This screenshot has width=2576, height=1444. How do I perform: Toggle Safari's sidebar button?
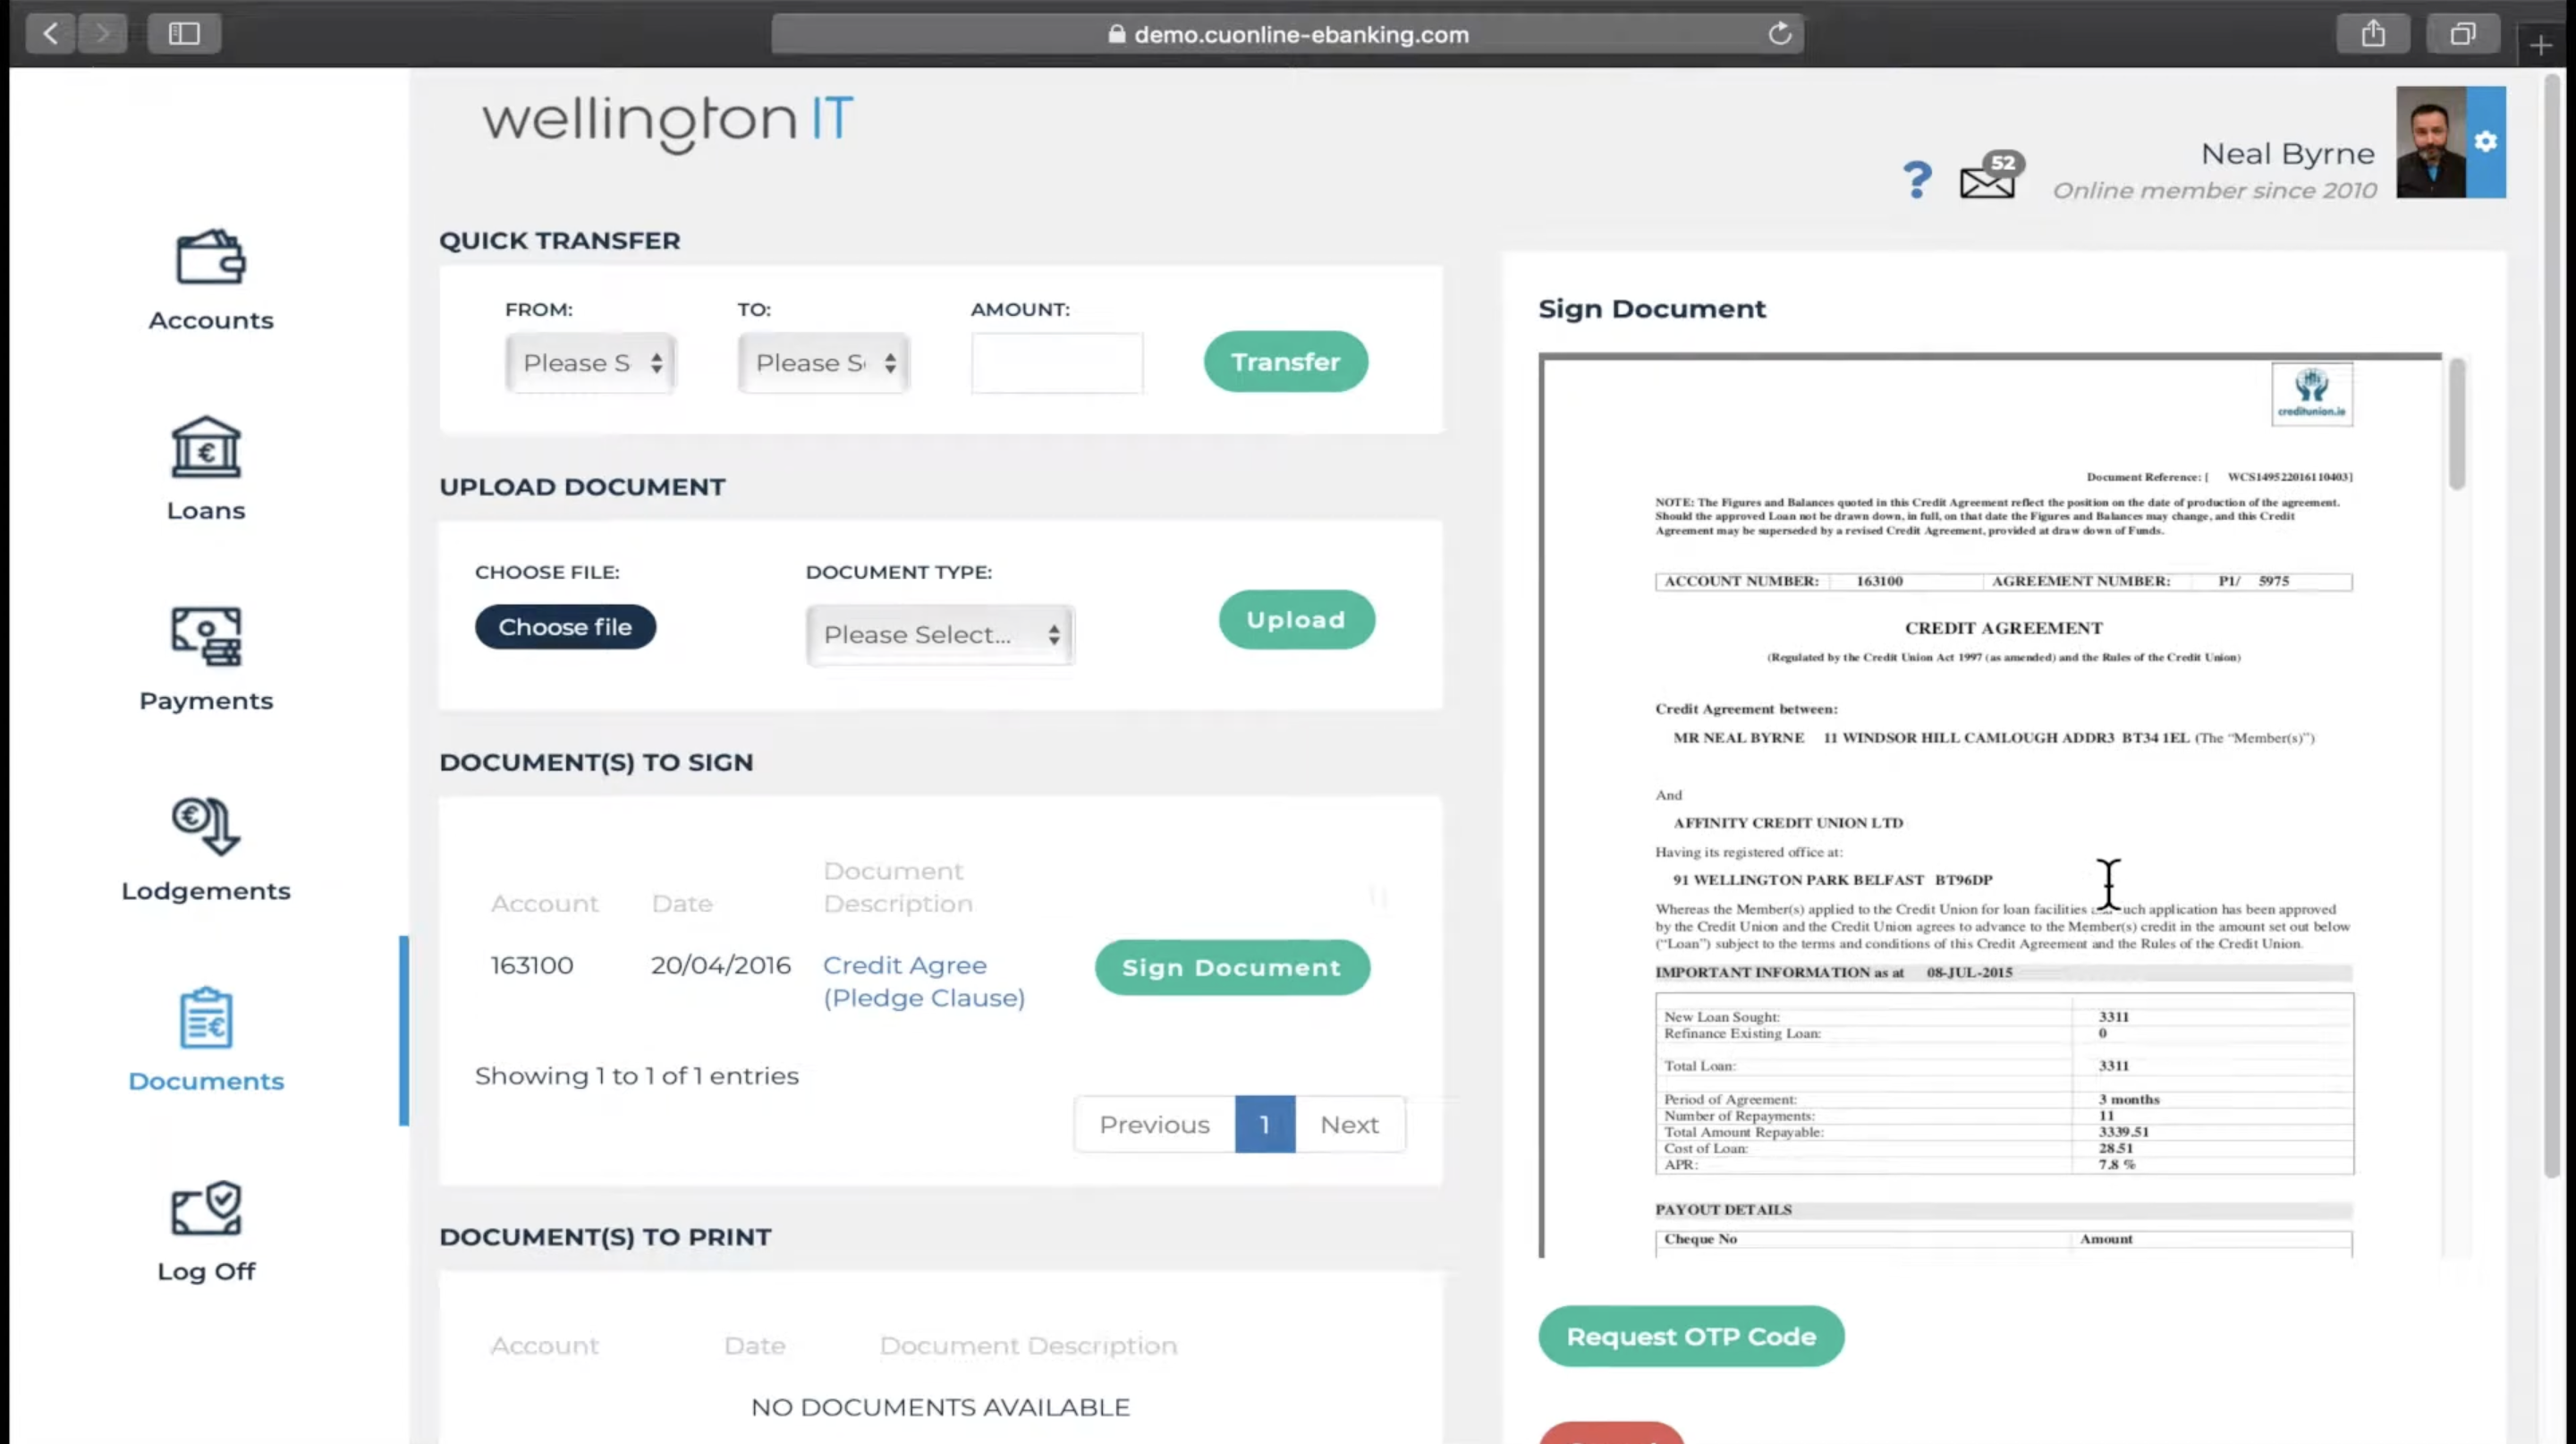coord(184,34)
